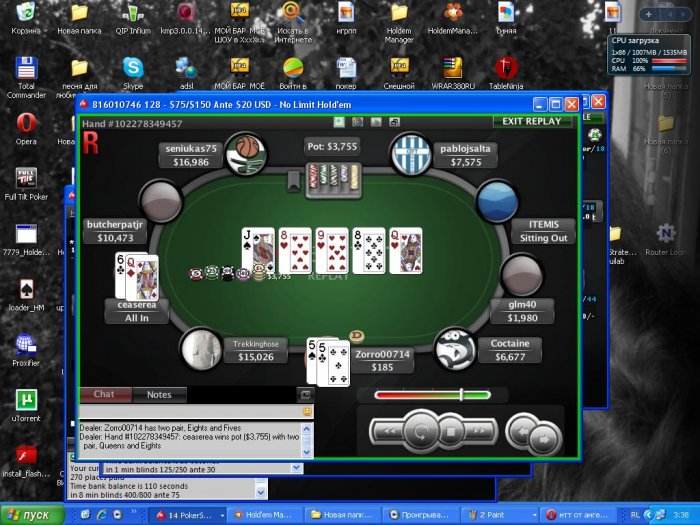Open the blinds dropdown reading 125/250 ante 30
The image size is (700, 525).
(296, 468)
